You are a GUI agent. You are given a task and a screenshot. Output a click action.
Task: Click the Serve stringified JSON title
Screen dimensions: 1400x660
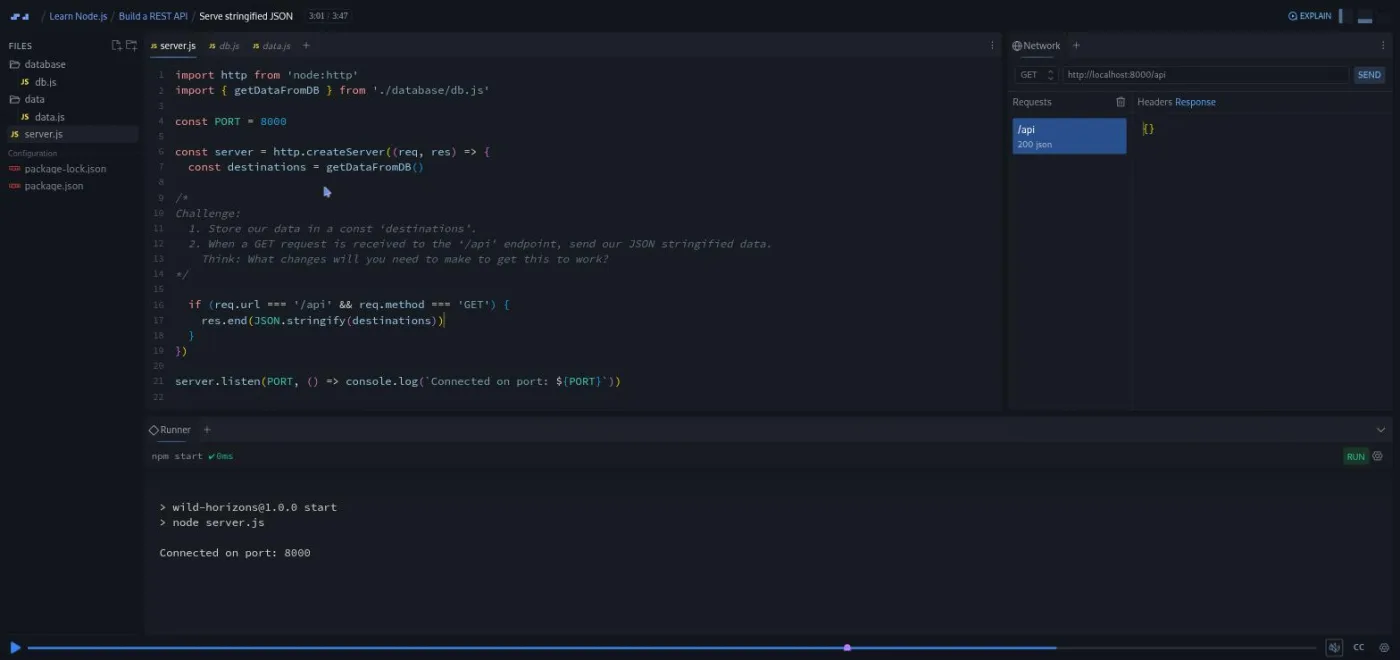coord(246,16)
